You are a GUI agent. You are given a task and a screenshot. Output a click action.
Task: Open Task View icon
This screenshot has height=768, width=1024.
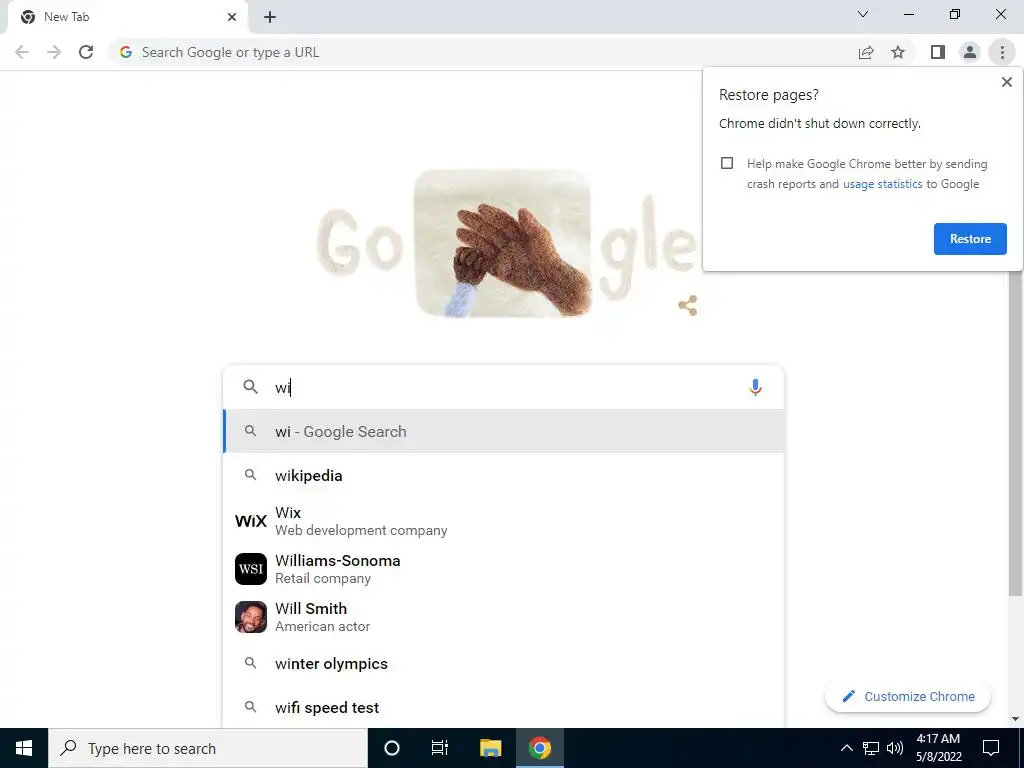pyautogui.click(x=440, y=748)
